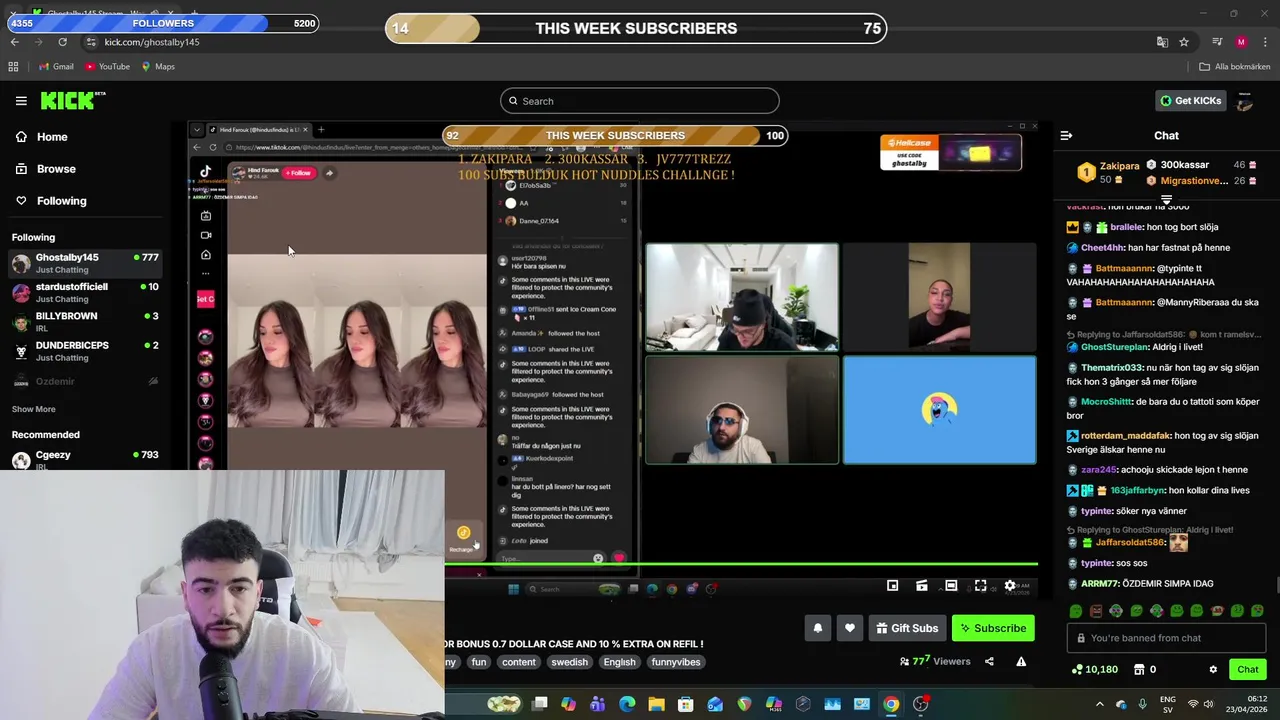The height and width of the screenshot is (720, 1280).
Task: Open Chrome media controls icon
Action: pyautogui.click(x=1217, y=42)
